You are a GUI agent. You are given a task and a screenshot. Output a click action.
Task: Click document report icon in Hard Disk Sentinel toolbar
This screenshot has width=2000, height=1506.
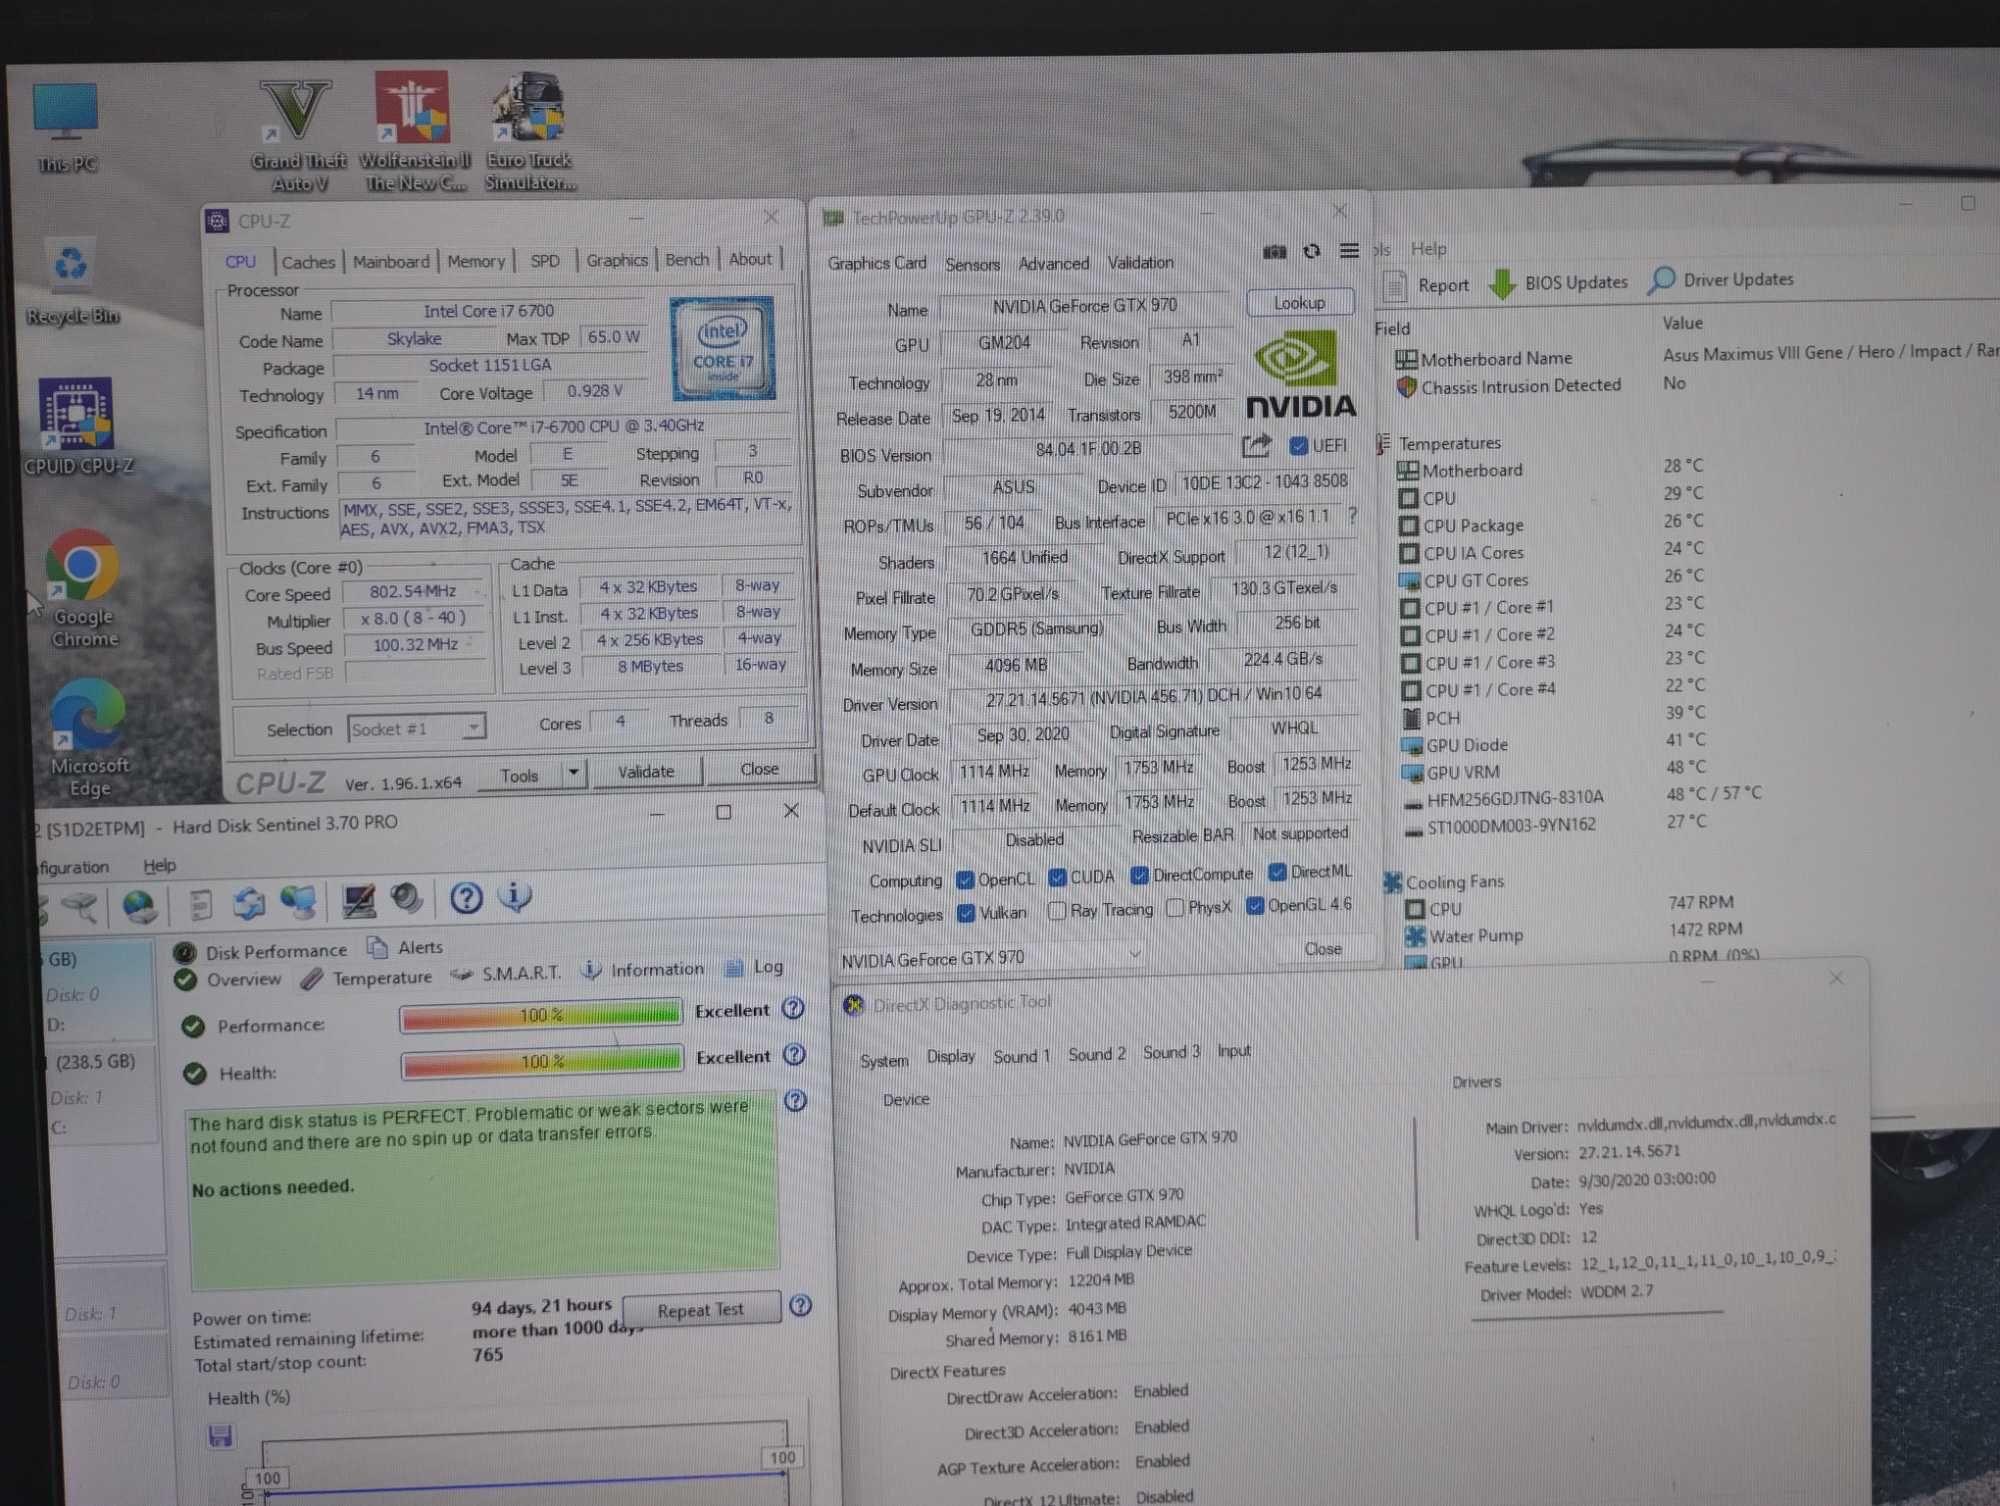click(x=201, y=904)
